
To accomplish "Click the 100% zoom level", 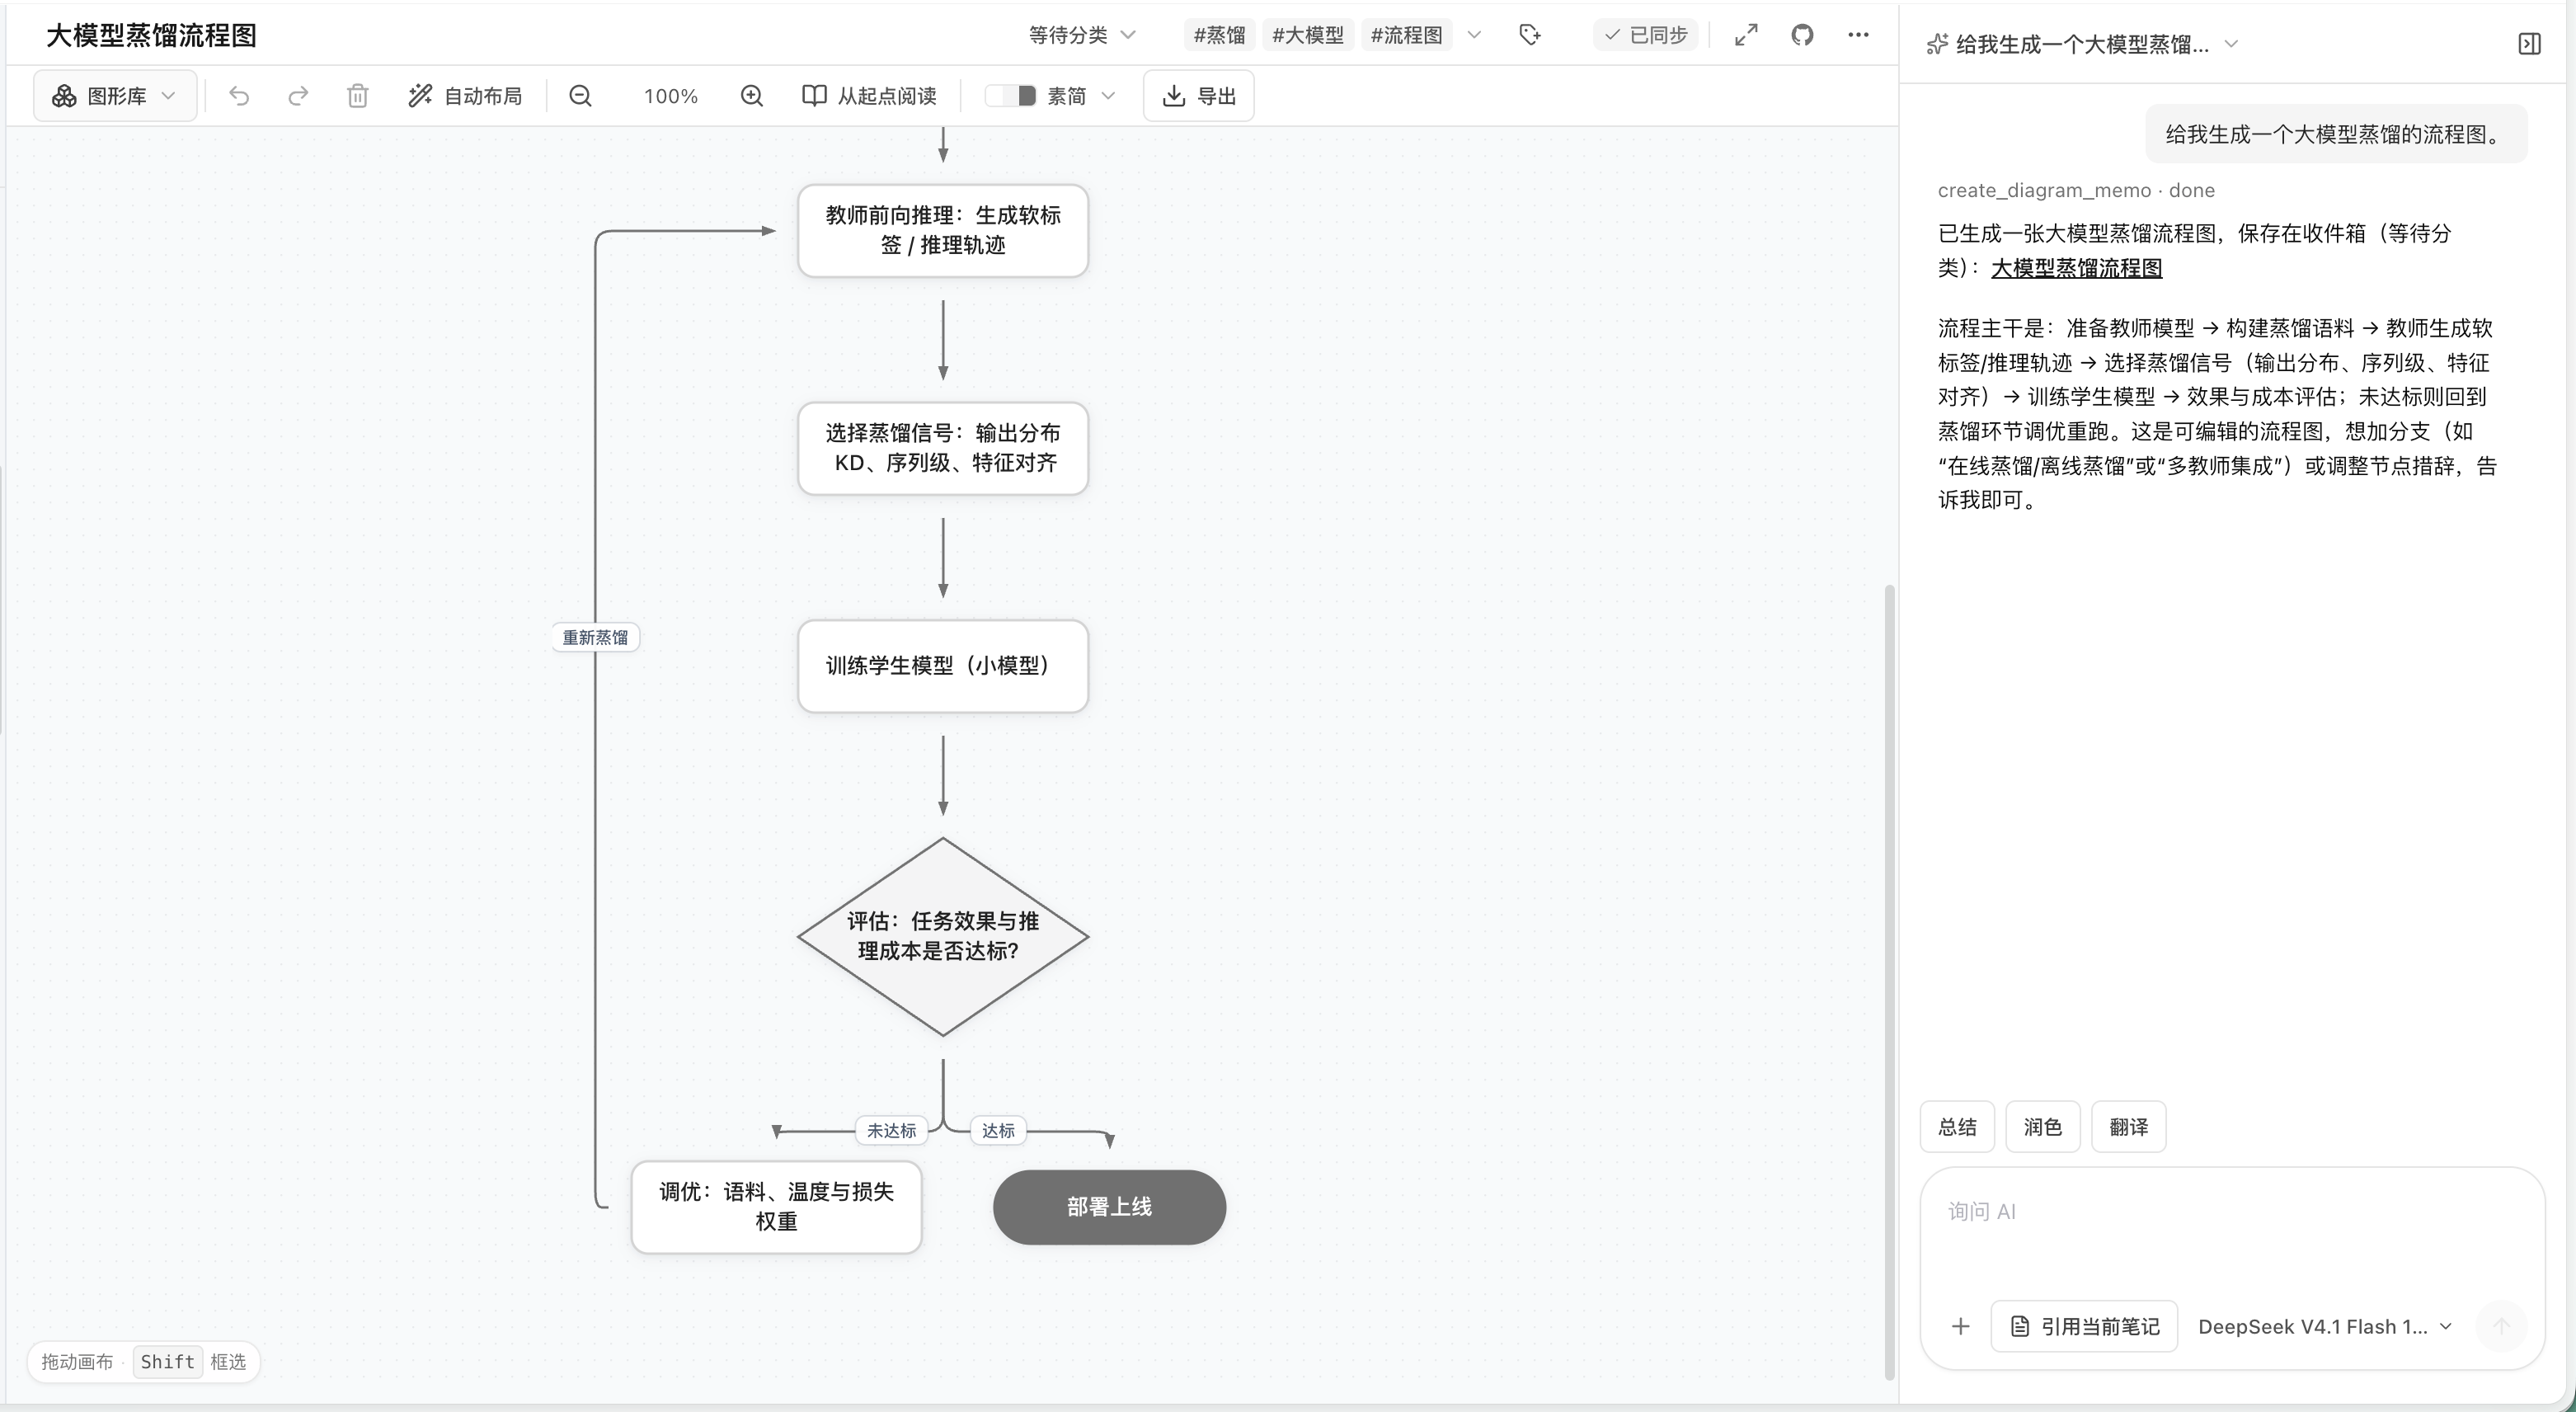I will click(670, 96).
